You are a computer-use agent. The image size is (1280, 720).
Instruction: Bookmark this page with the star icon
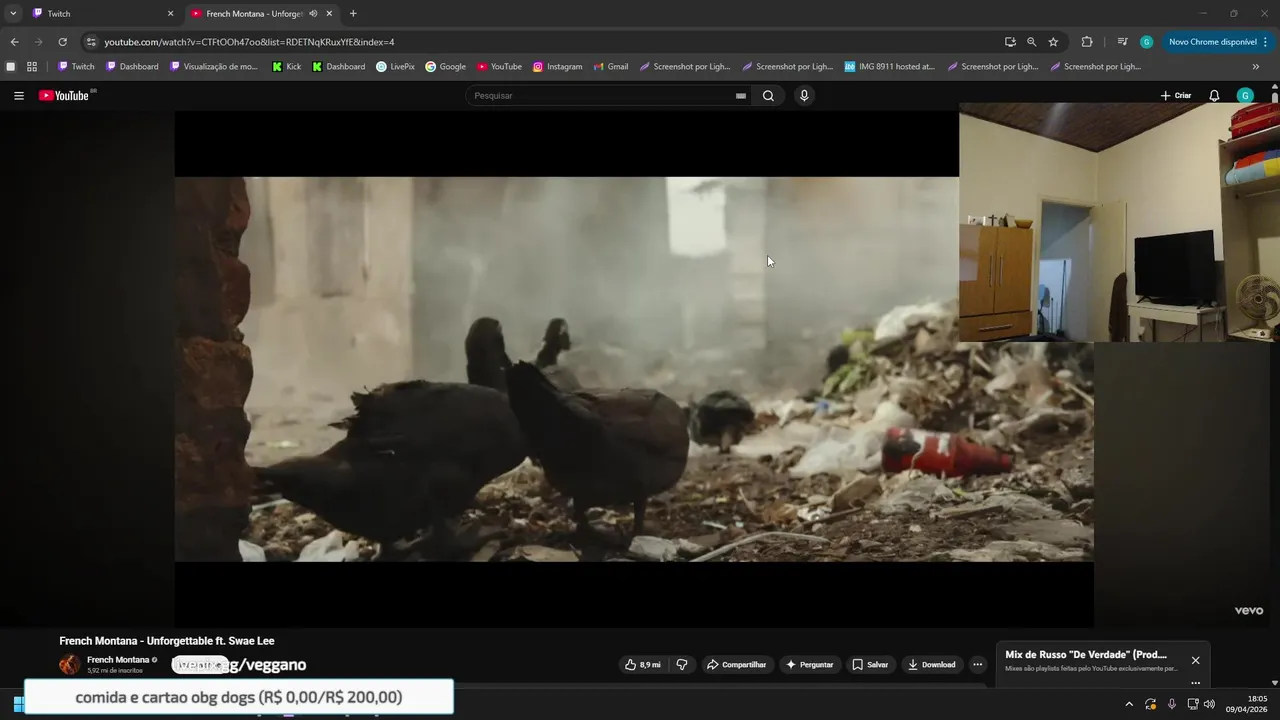pos(1053,42)
